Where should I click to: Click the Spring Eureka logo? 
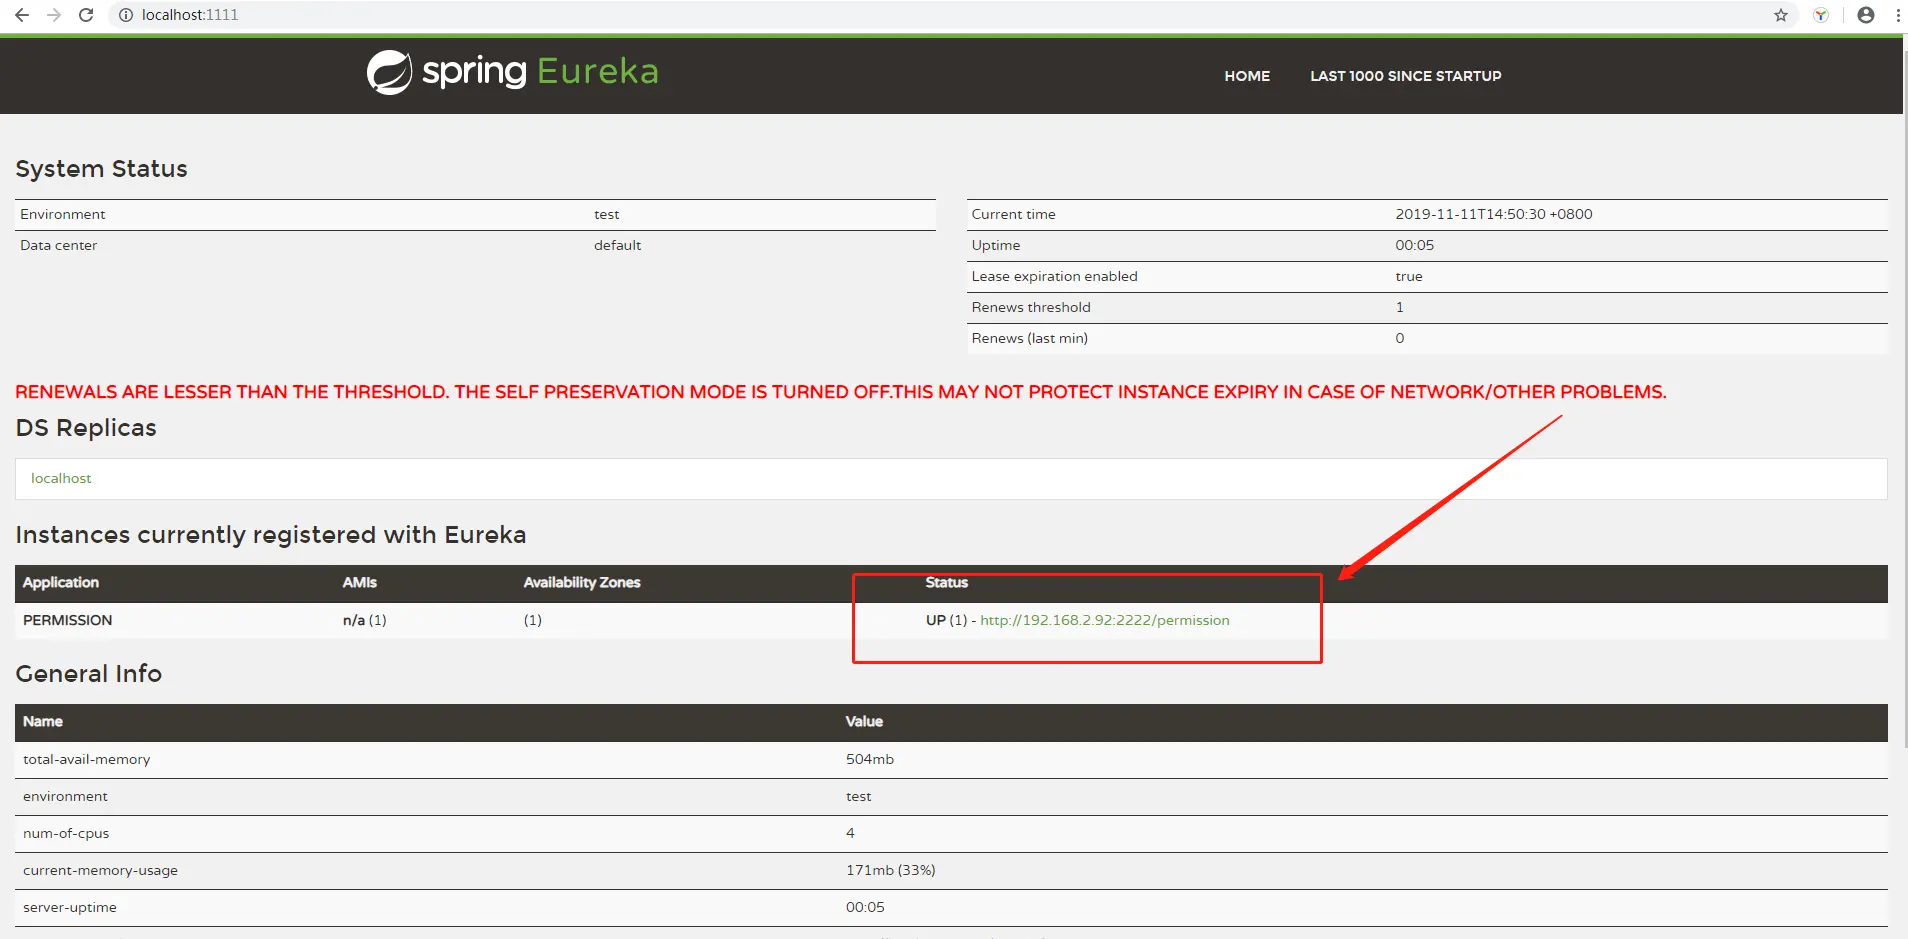pyautogui.click(x=512, y=72)
